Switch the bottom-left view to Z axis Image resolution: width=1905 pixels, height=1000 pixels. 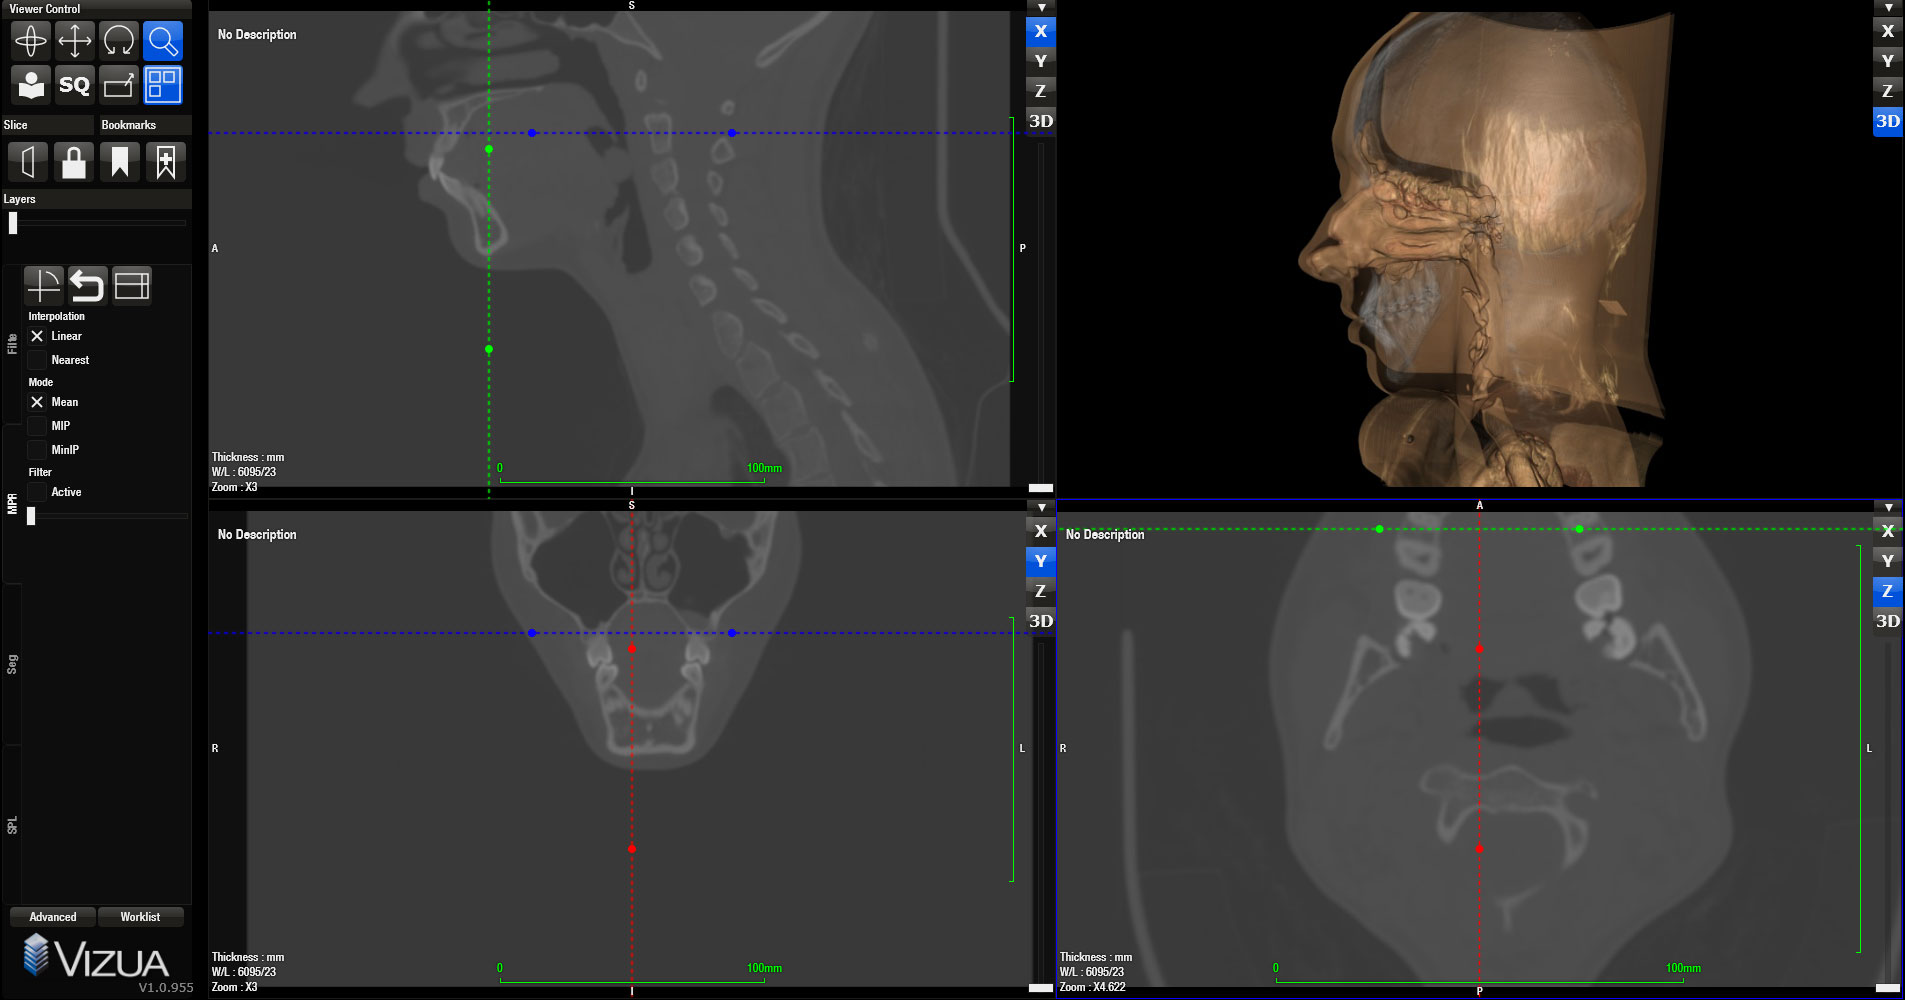(1041, 591)
